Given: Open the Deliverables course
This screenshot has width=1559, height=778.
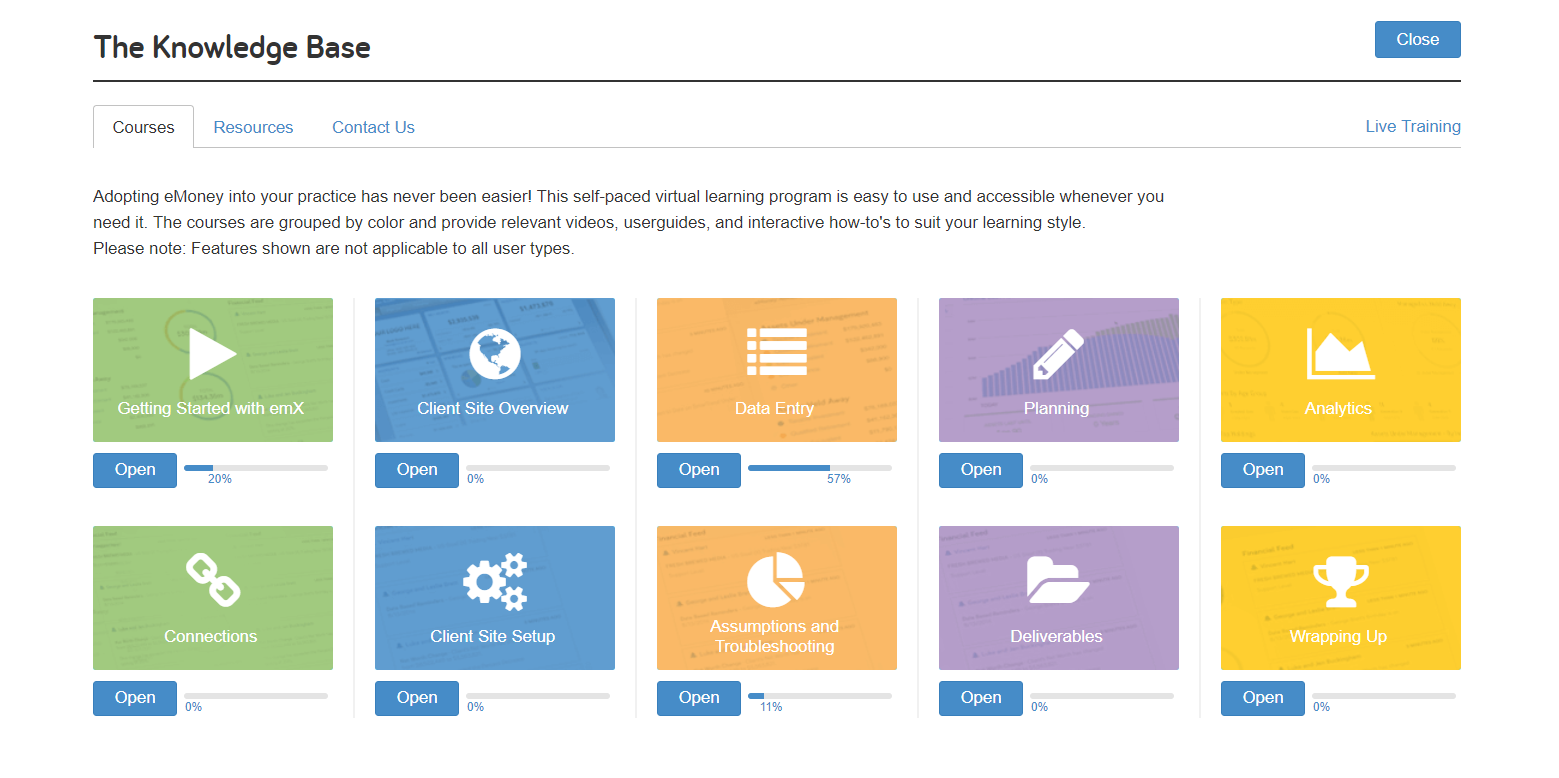Looking at the screenshot, I should click(x=981, y=698).
